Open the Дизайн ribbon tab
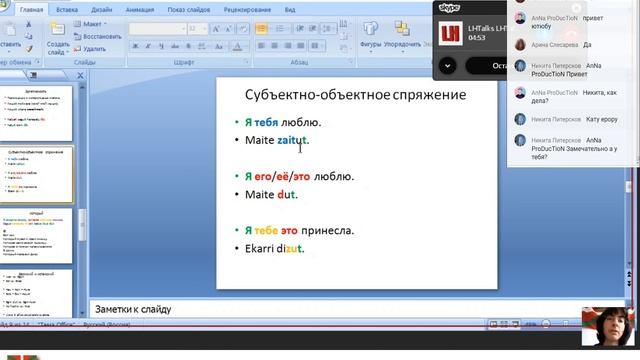The height and width of the screenshot is (360, 640). pyautogui.click(x=102, y=9)
